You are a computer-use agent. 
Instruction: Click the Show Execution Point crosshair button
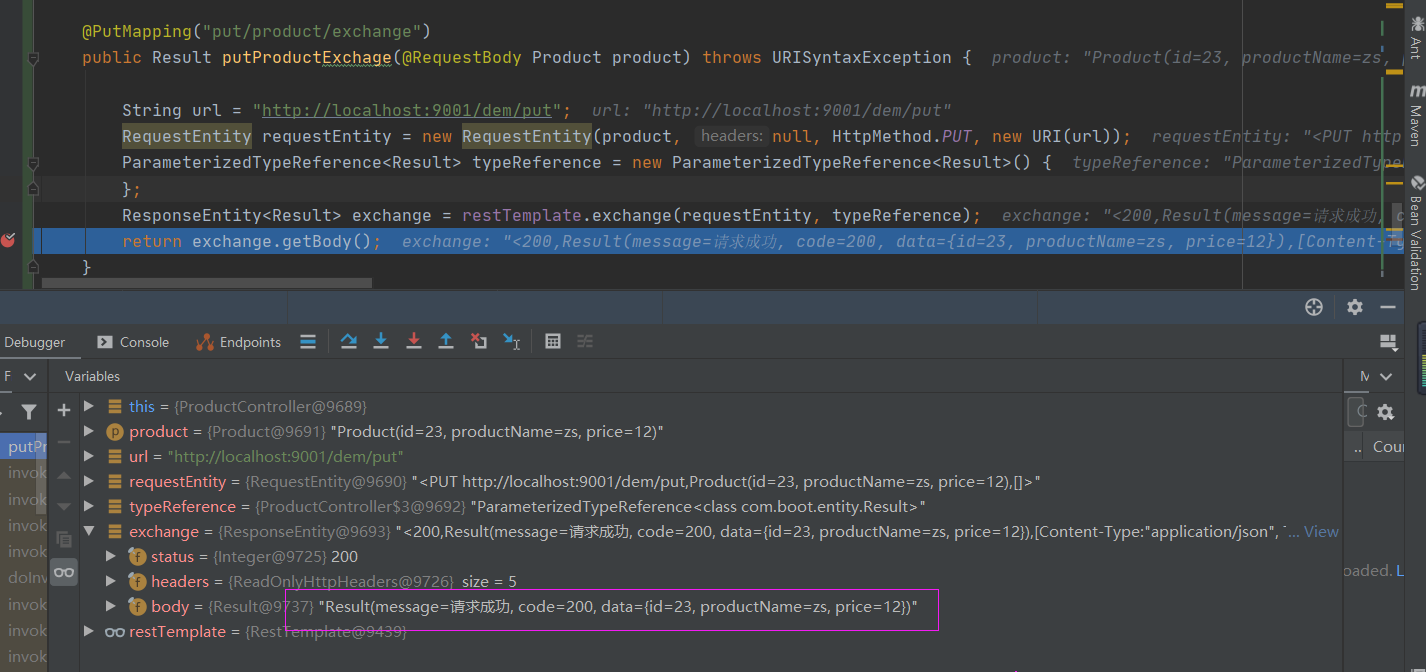1313,307
